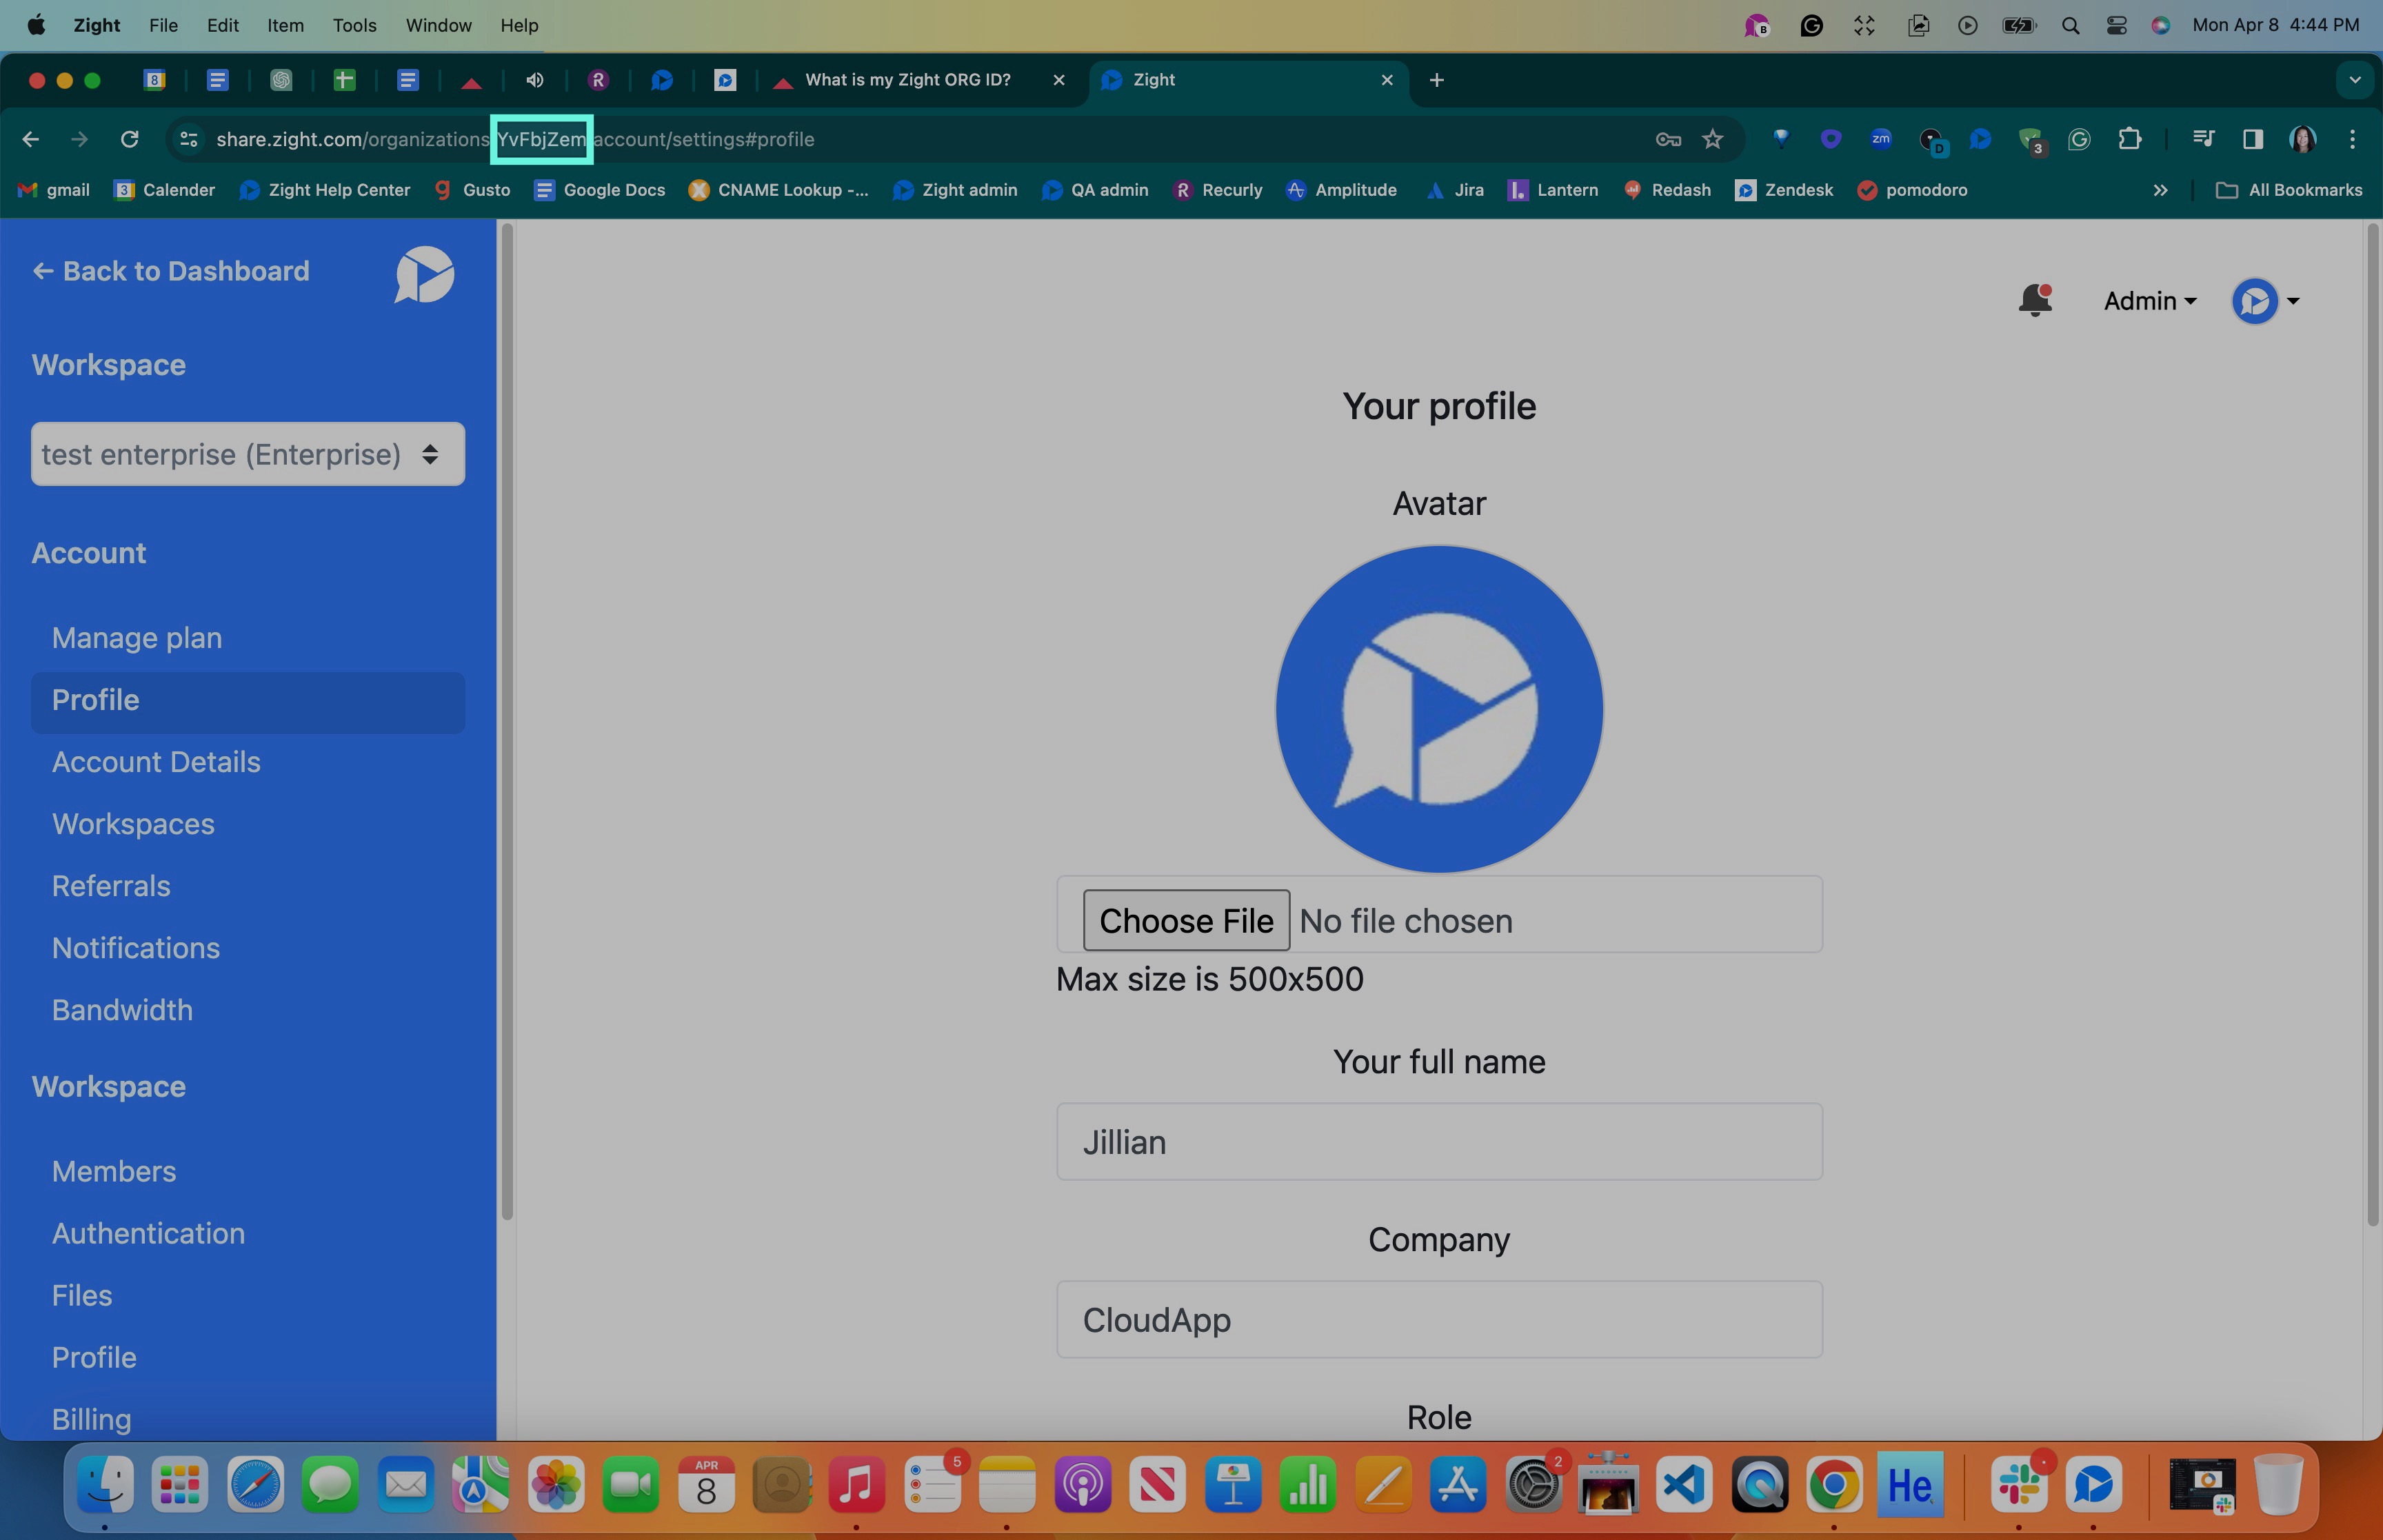Screen dimensions: 2383x1540
Task: Open Workspaces settings
Action: (x=133, y=824)
